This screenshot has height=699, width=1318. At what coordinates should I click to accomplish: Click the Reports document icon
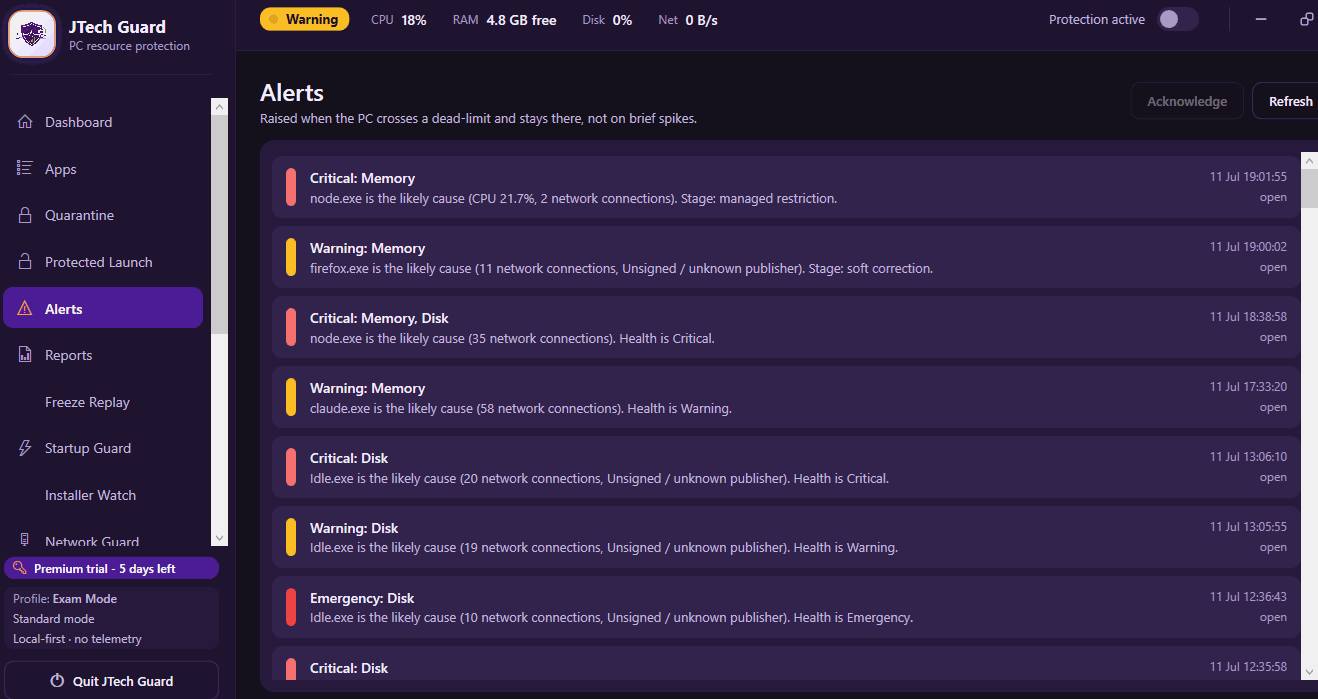click(25, 355)
